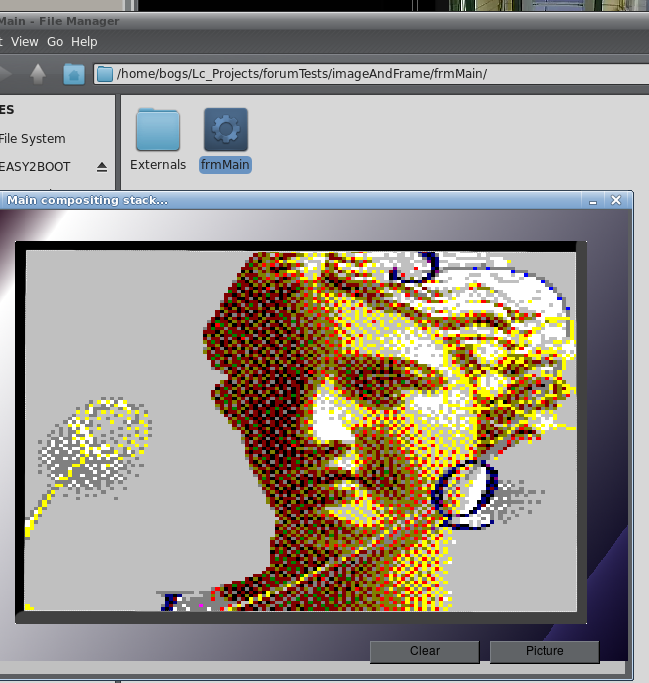Open the home folder icon in toolbar
Image resolution: width=649 pixels, height=683 pixels.
73,73
